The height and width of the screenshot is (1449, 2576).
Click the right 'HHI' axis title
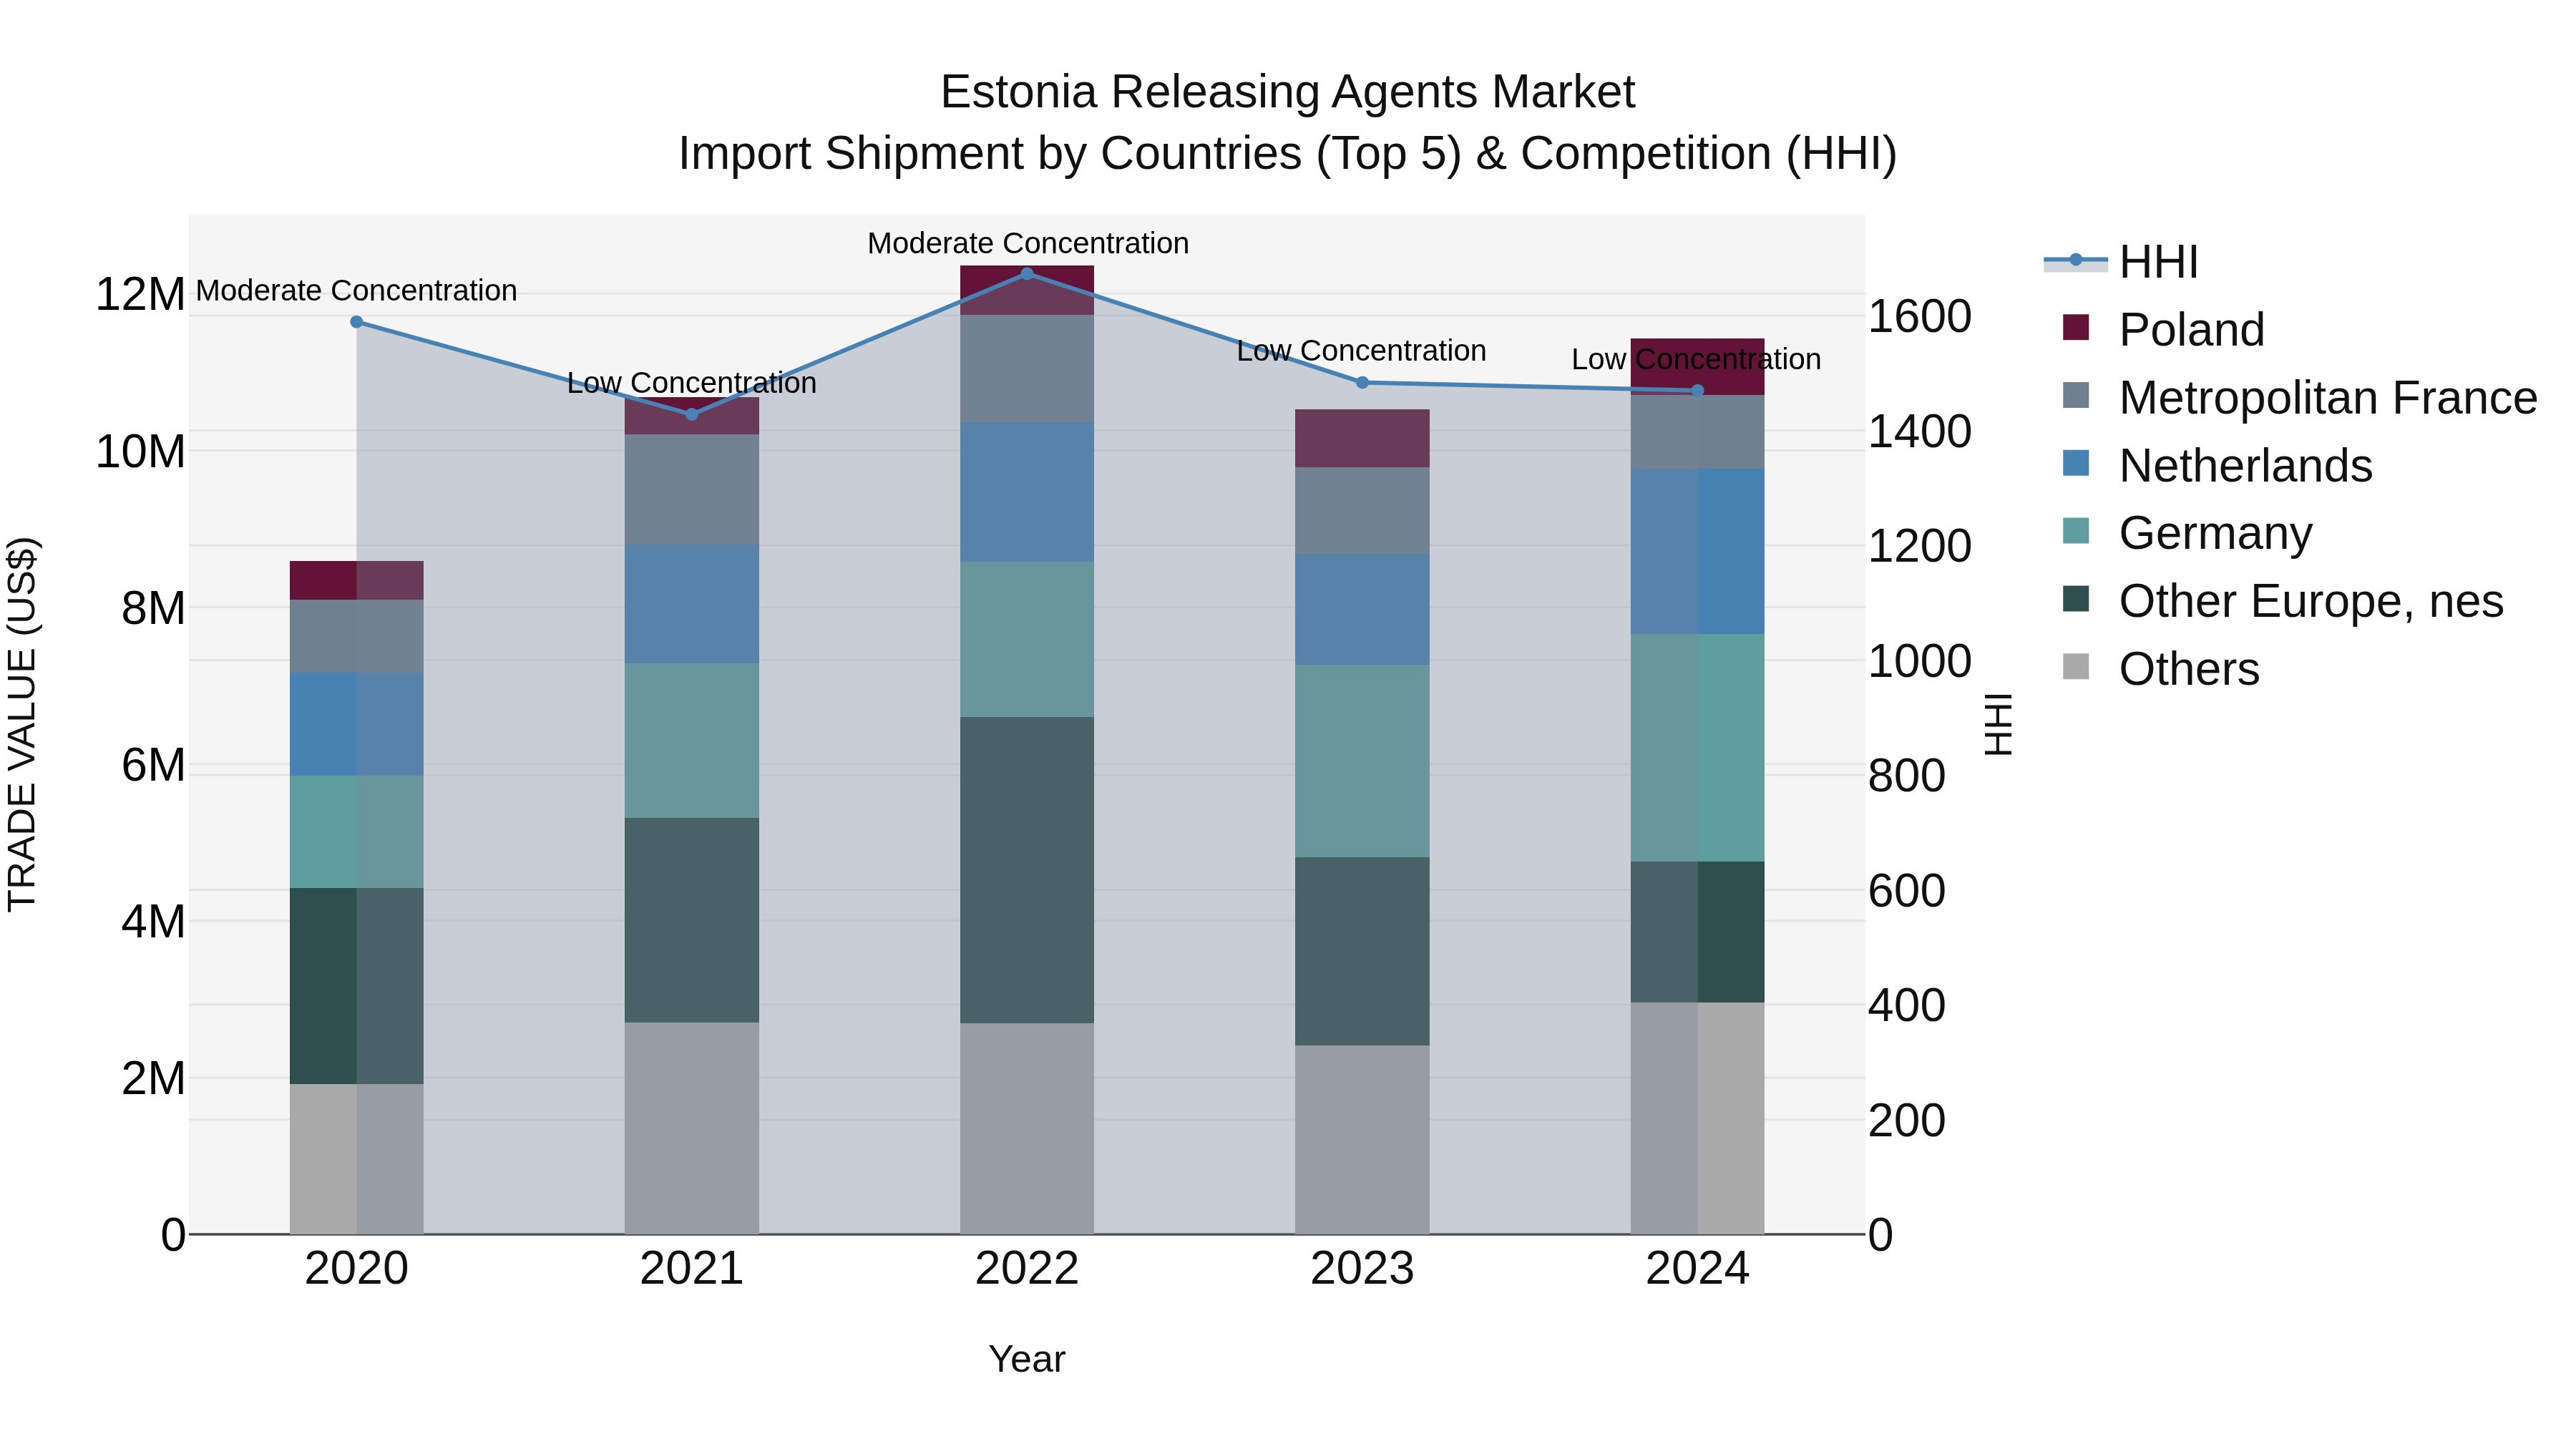click(1997, 724)
